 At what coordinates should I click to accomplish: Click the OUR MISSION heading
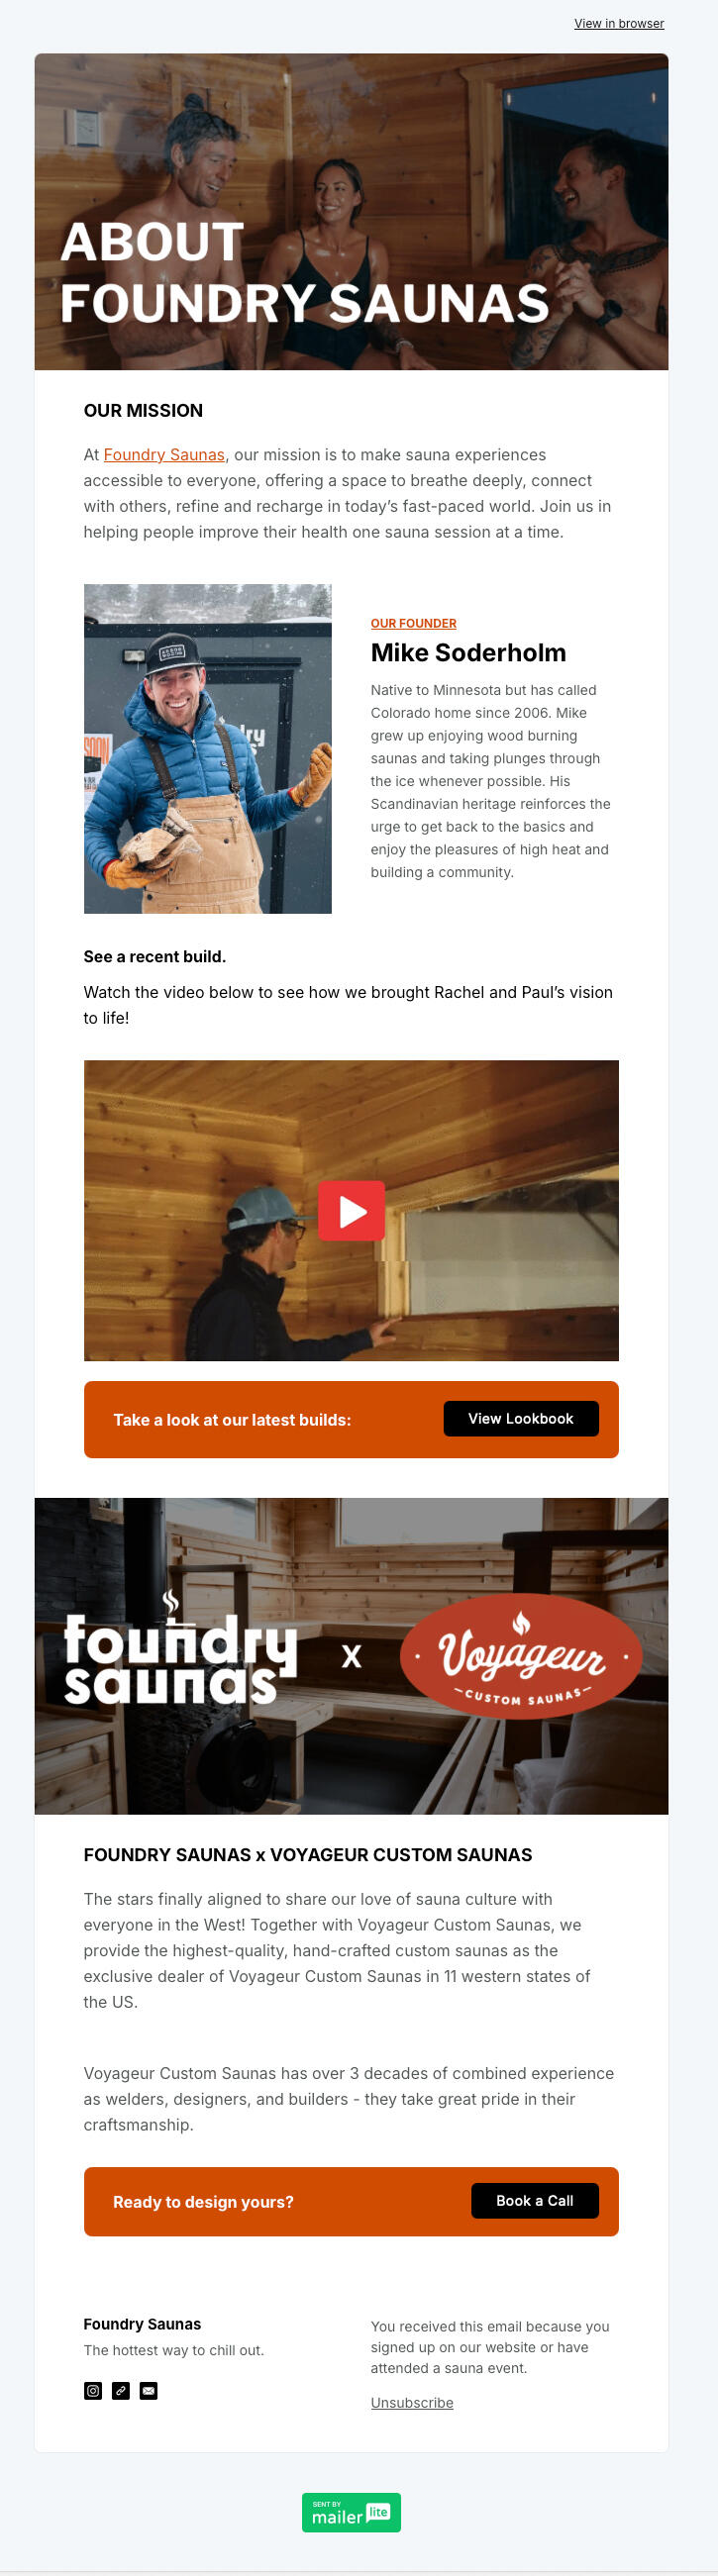coord(143,410)
